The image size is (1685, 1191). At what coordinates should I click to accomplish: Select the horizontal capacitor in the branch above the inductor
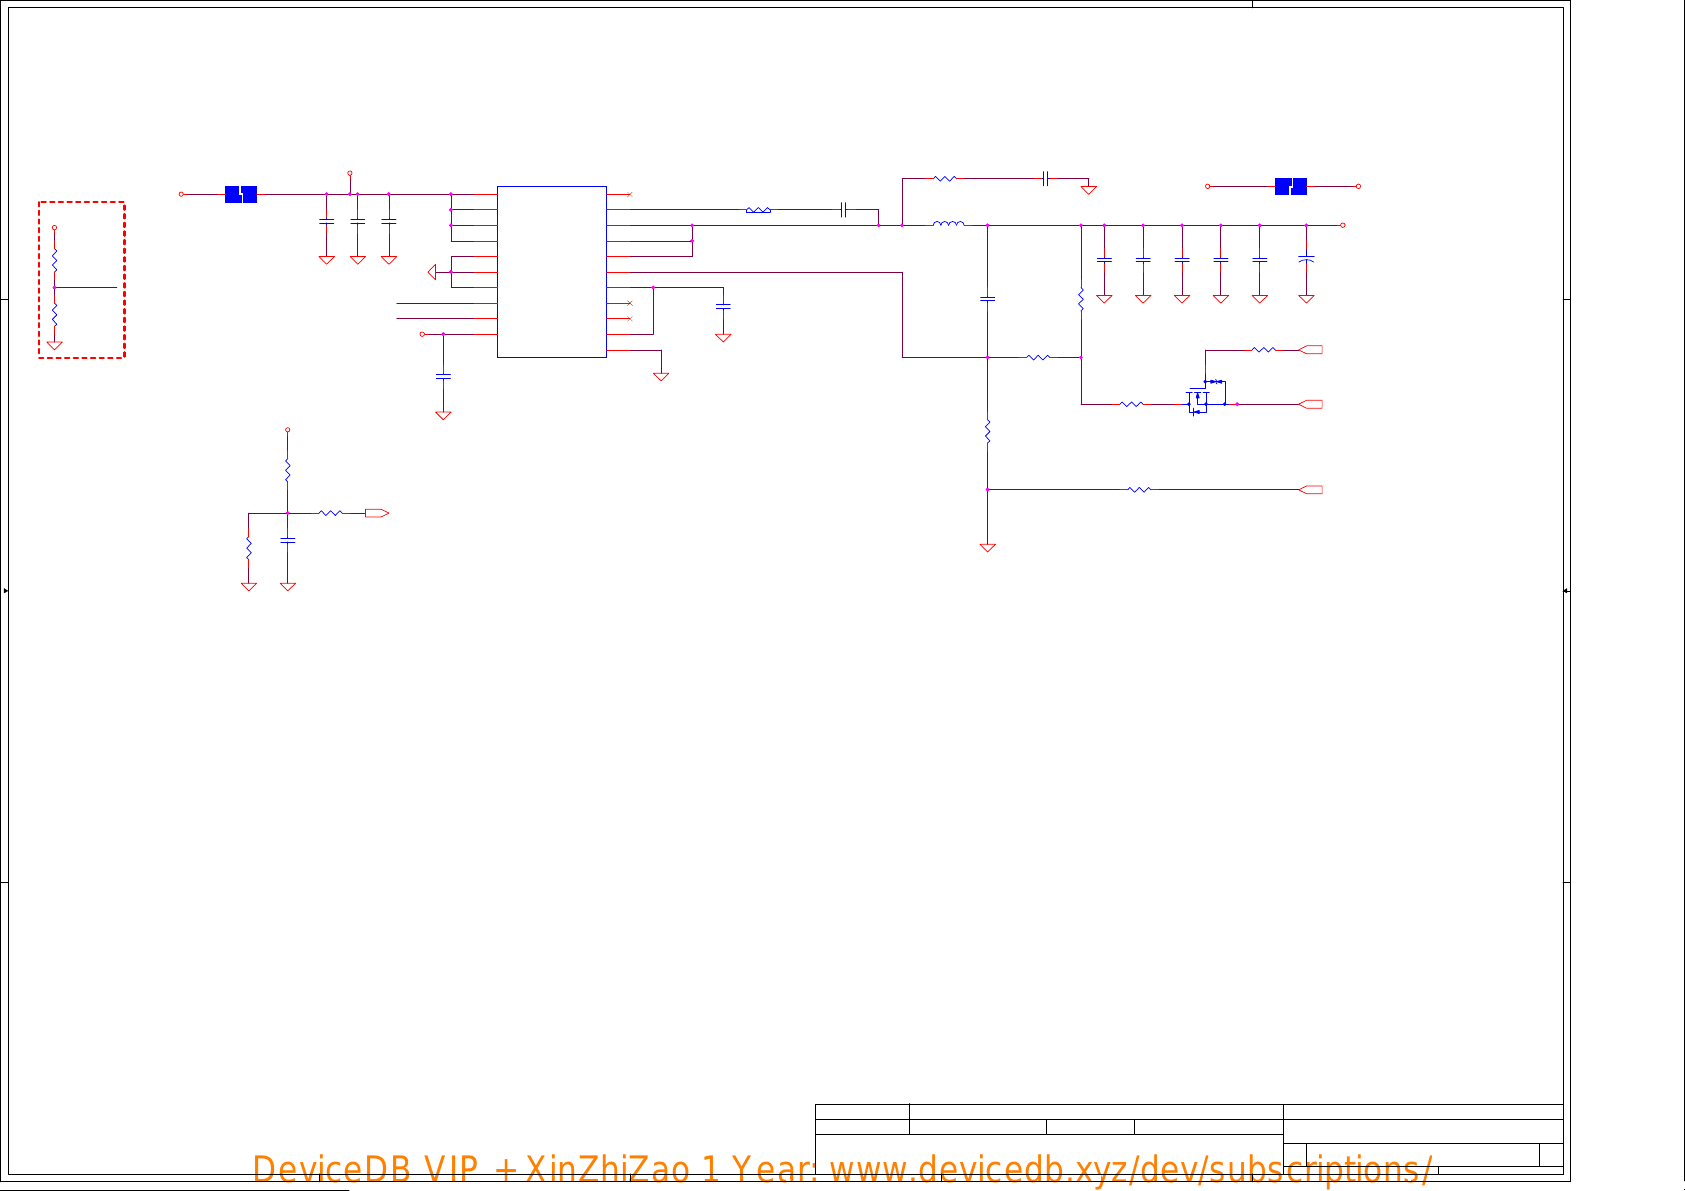click(1045, 178)
